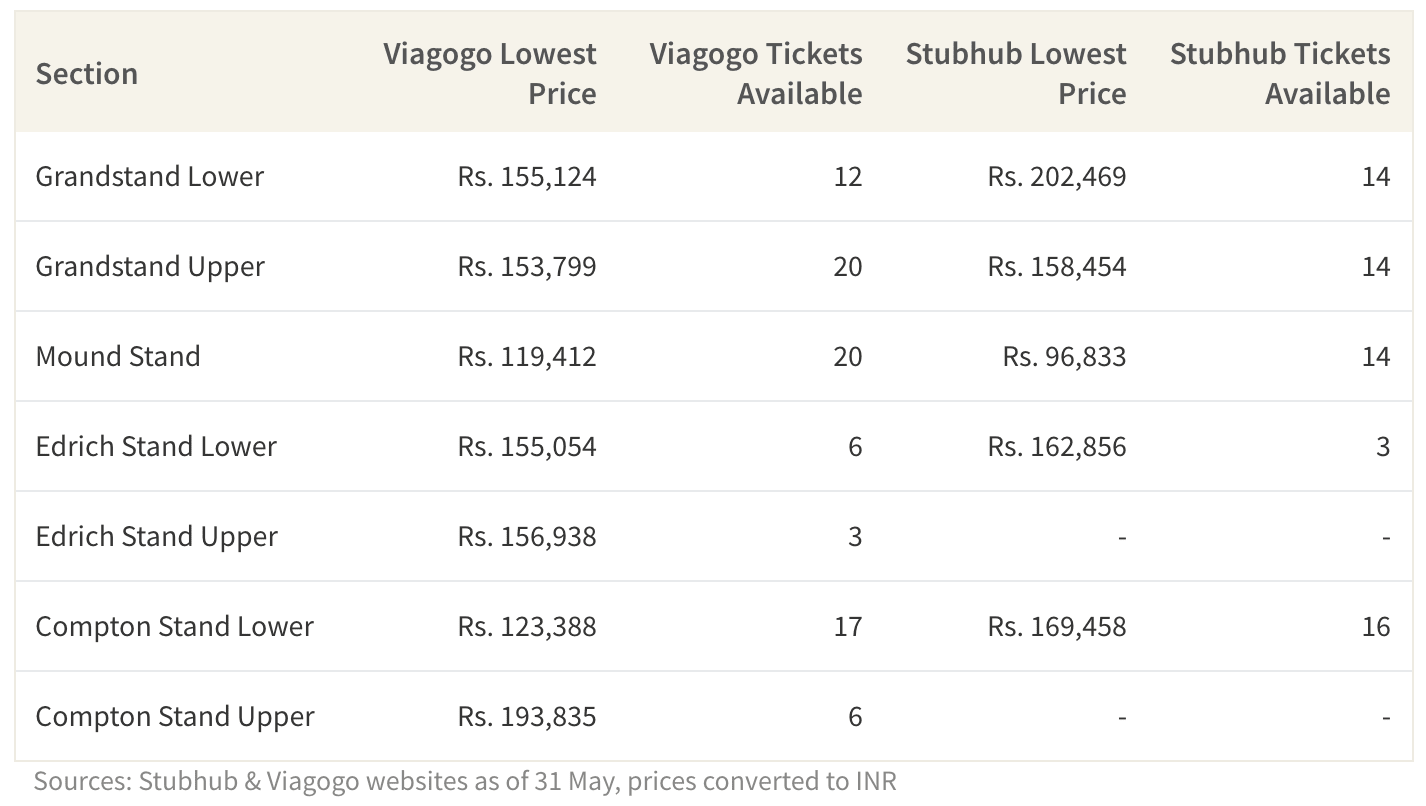The height and width of the screenshot is (806, 1426).
Task: Select the Stubhub Lowest Price header
Action: (x=1016, y=73)
